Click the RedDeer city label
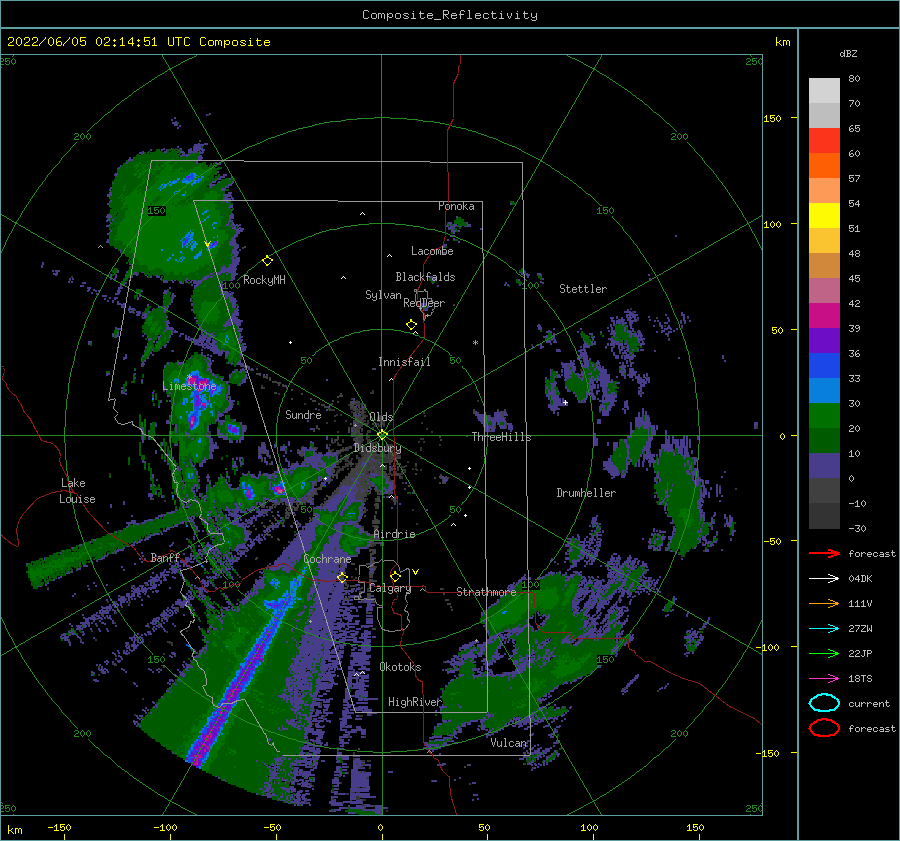This screenshot has width=900, height=841. click(424, 303)
